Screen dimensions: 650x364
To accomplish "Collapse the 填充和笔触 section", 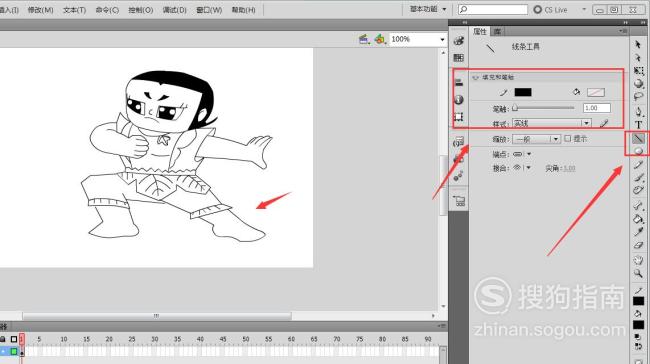I will click(x=475, y=77).
